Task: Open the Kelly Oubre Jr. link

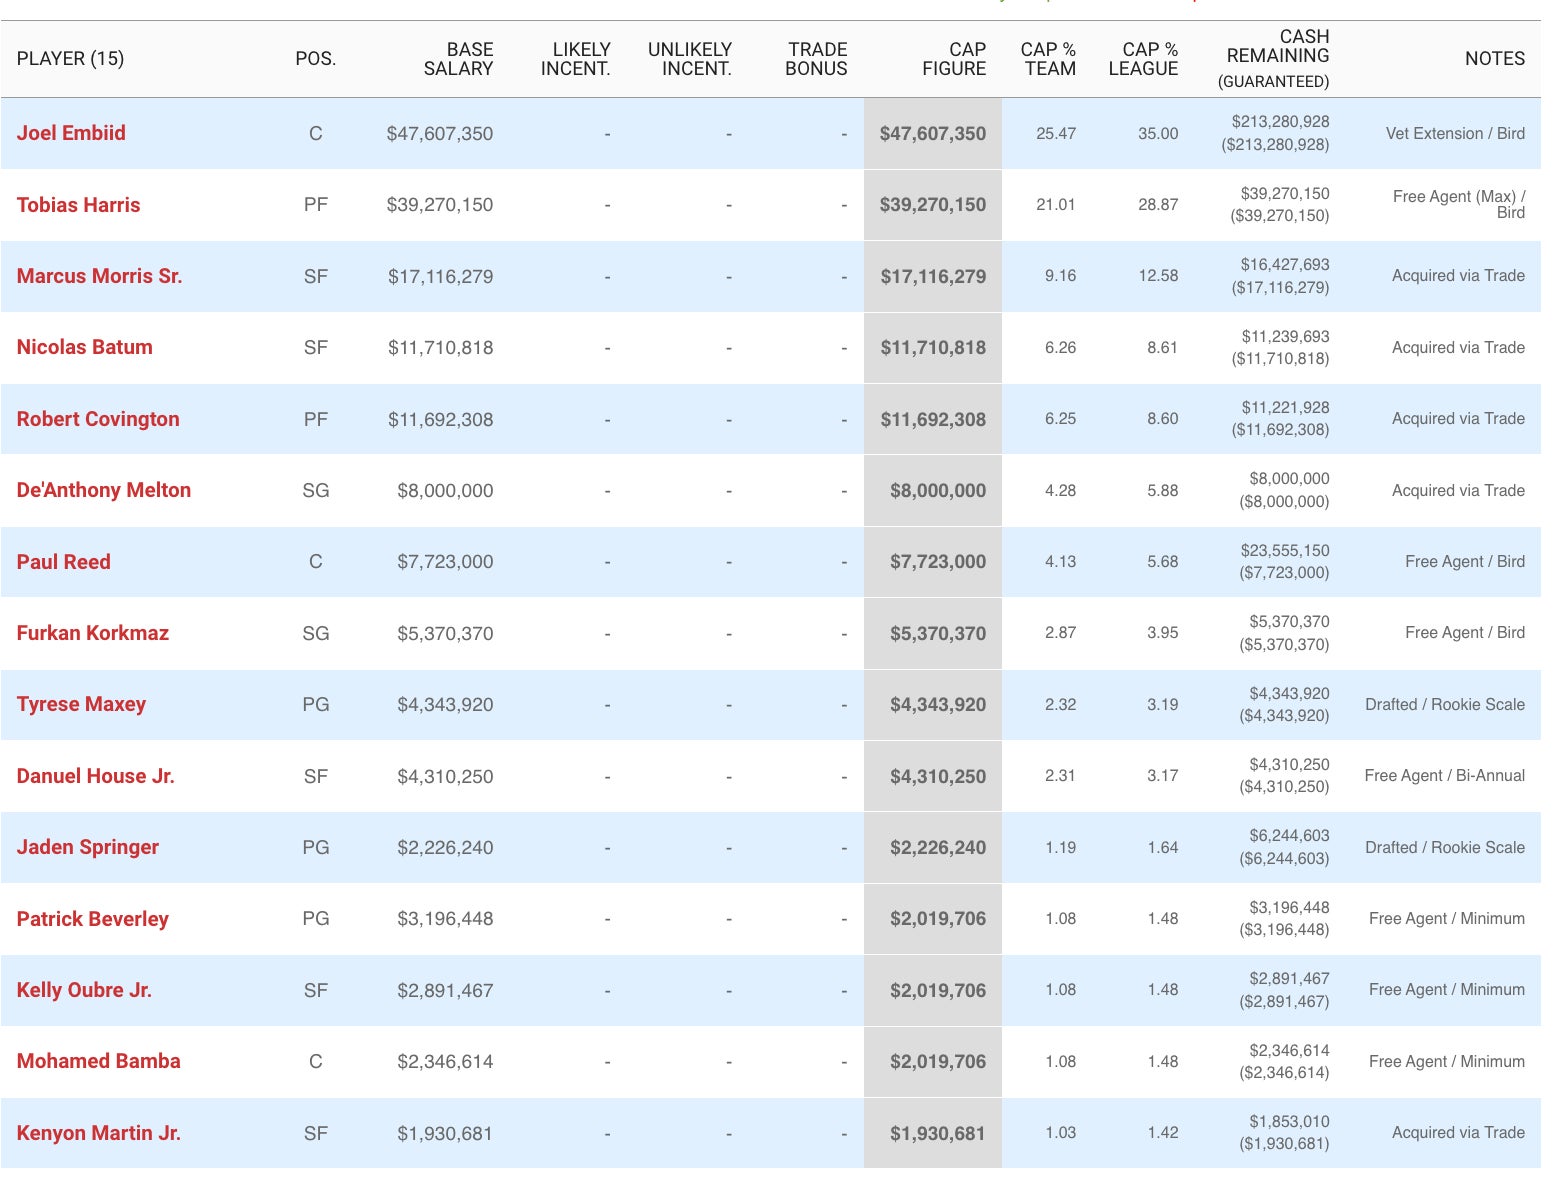Action: [x=84, y=990]
